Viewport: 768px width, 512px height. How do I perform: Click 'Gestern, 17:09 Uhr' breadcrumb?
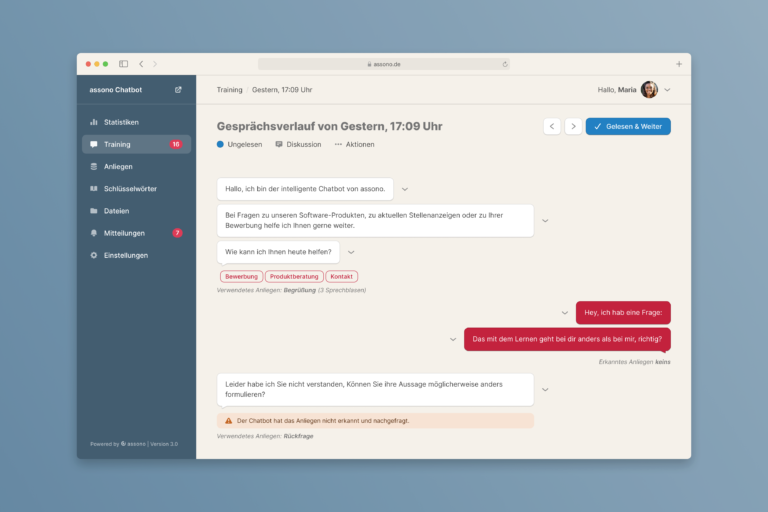282,90
